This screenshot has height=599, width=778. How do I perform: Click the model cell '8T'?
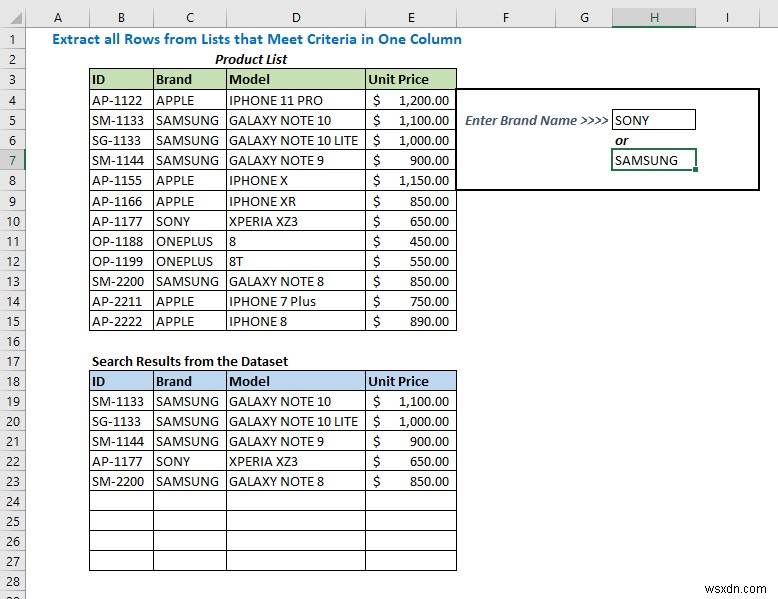point(296,261)
